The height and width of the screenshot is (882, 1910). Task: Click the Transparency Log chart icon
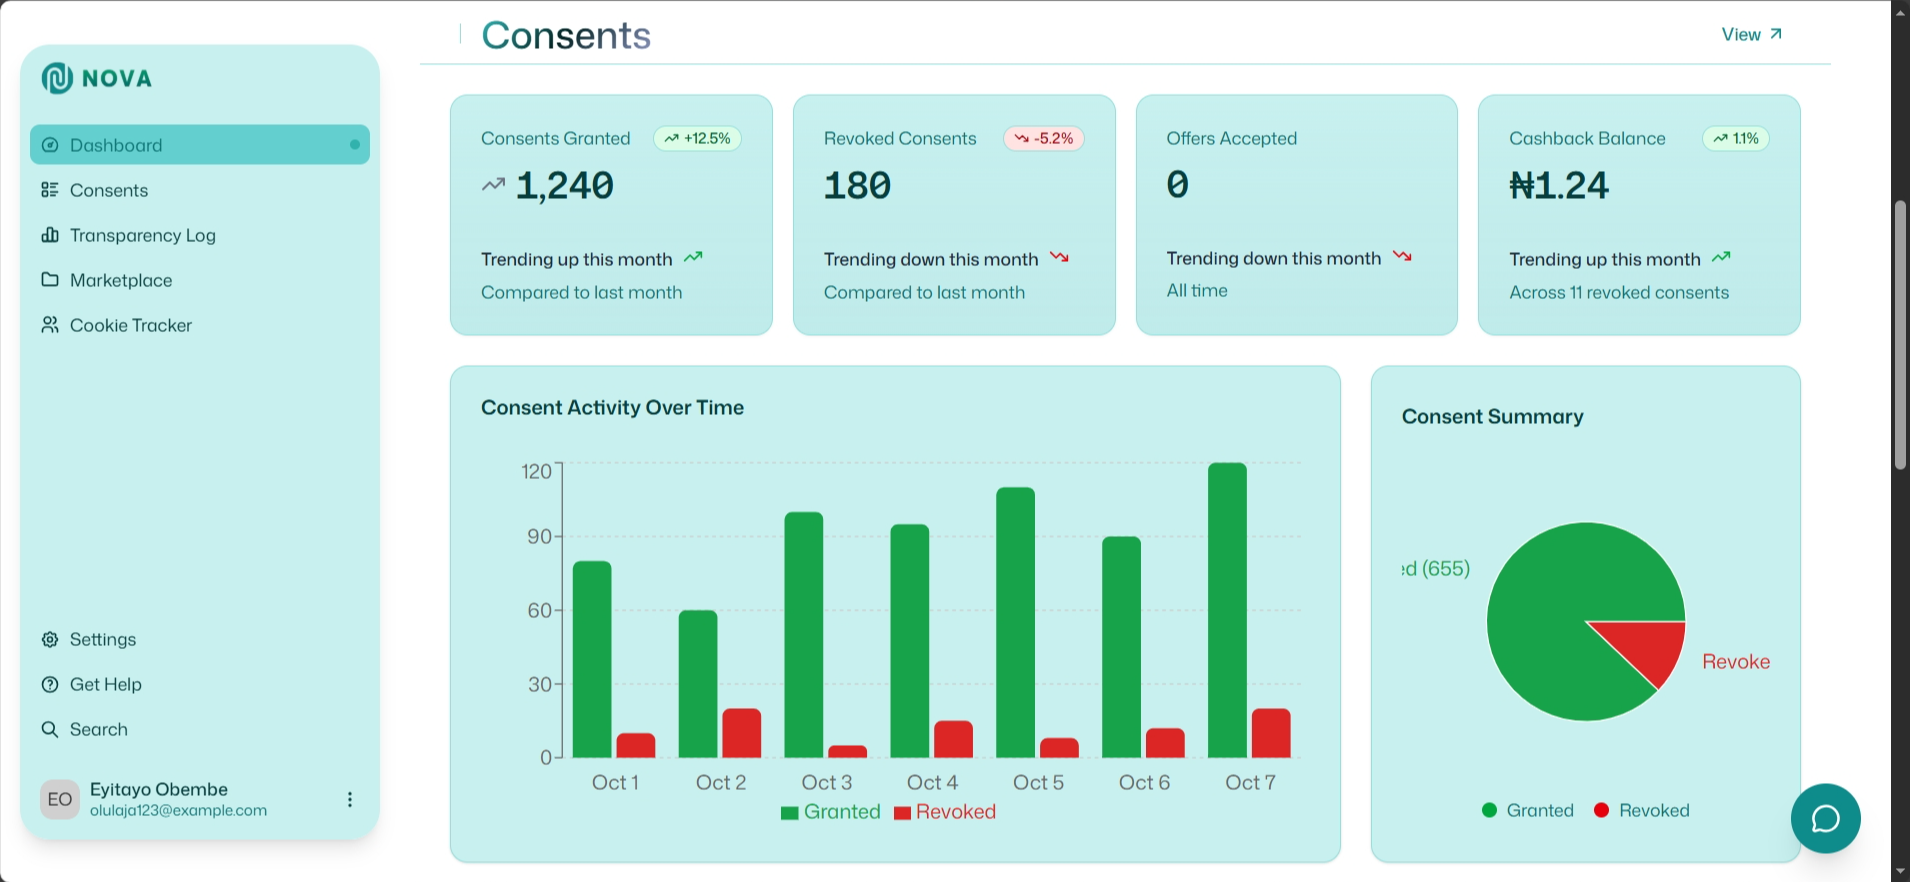(x=50, y=235)
